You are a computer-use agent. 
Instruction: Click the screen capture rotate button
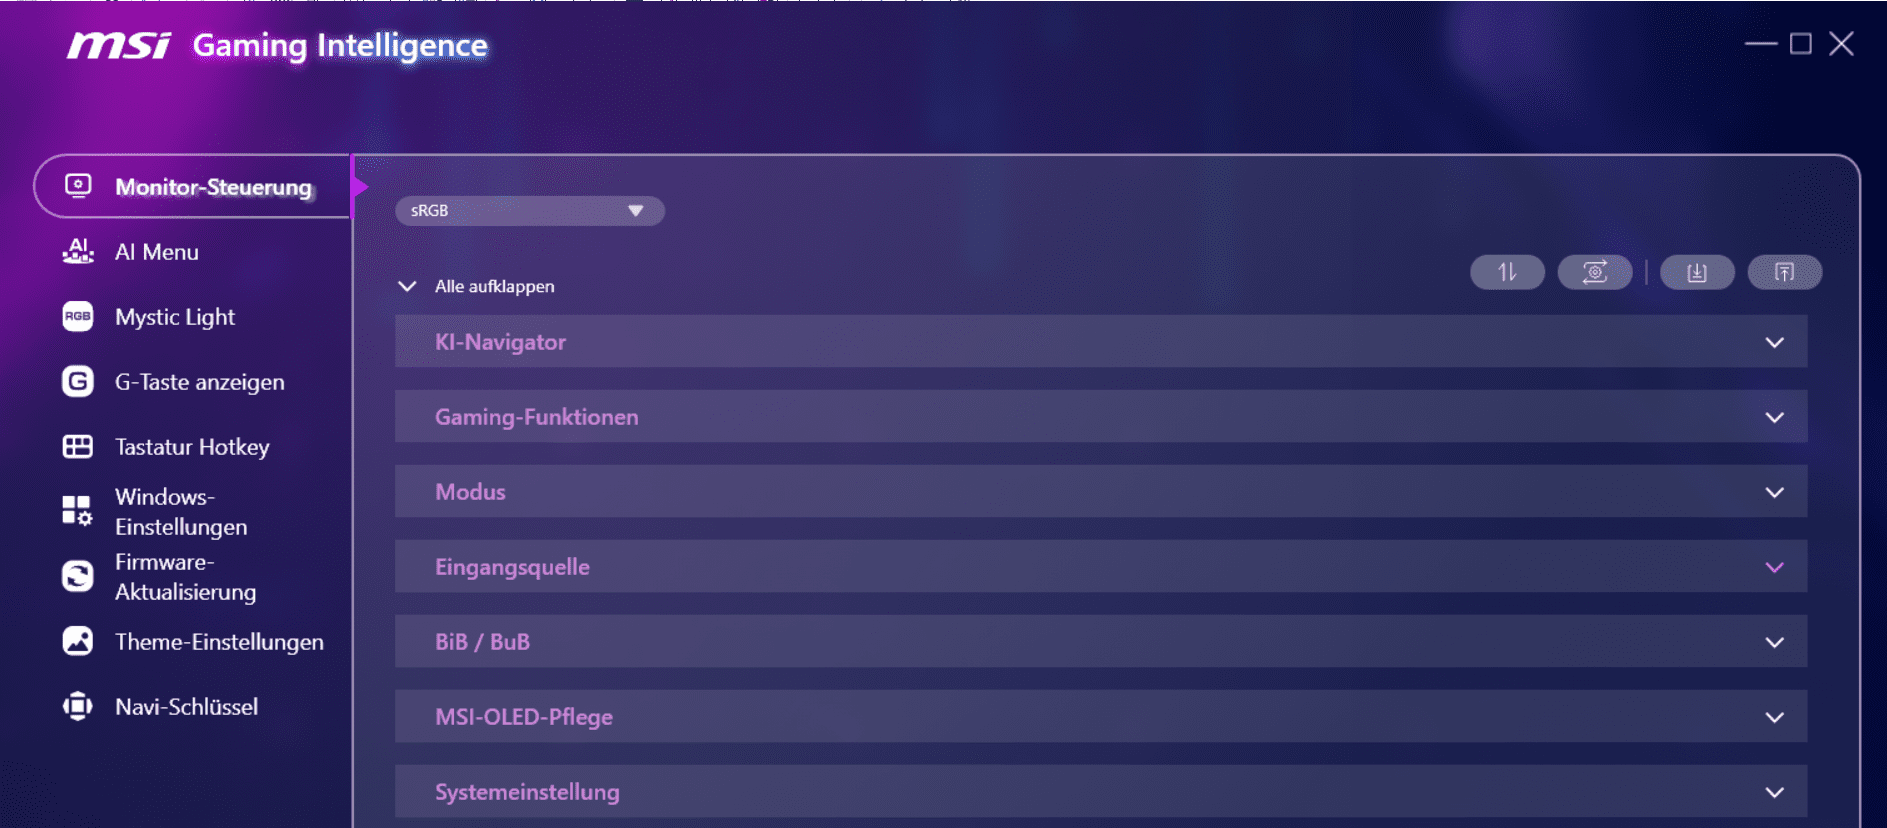pos(1595,272)
